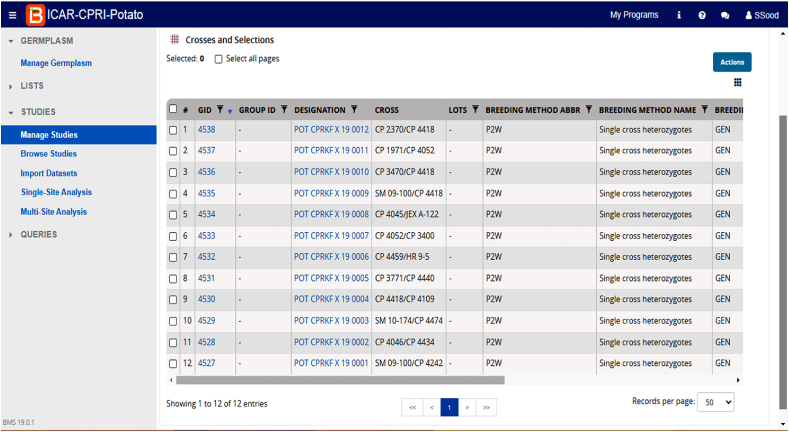The height and width of the screenshot is (432, 789).
Task: Filter by the Designation column icon
Action: click(355, 110)
